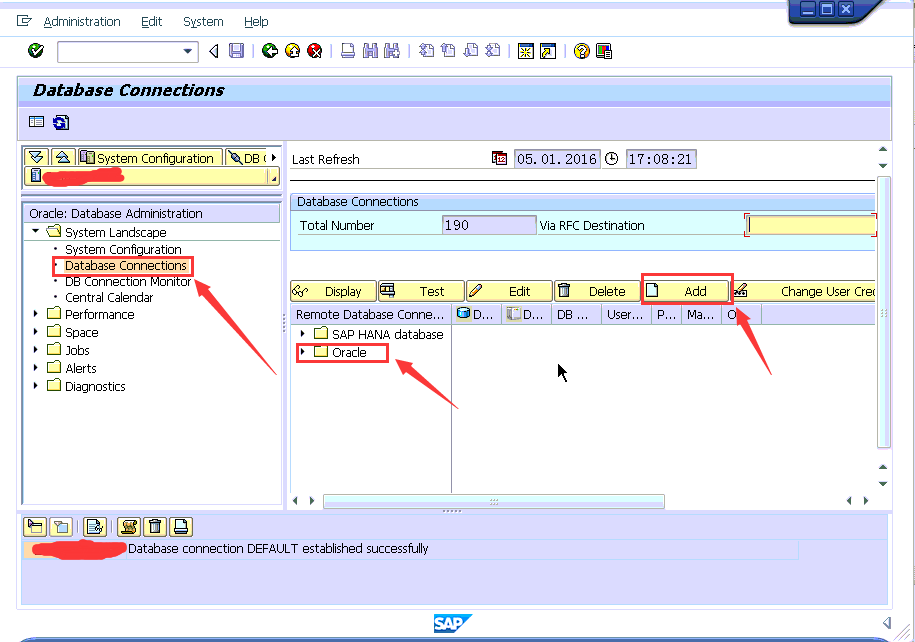Viewport: 915px width, 642px height.
Task: Click the Find Next binoculars icon
Action: tap(392, 51)
